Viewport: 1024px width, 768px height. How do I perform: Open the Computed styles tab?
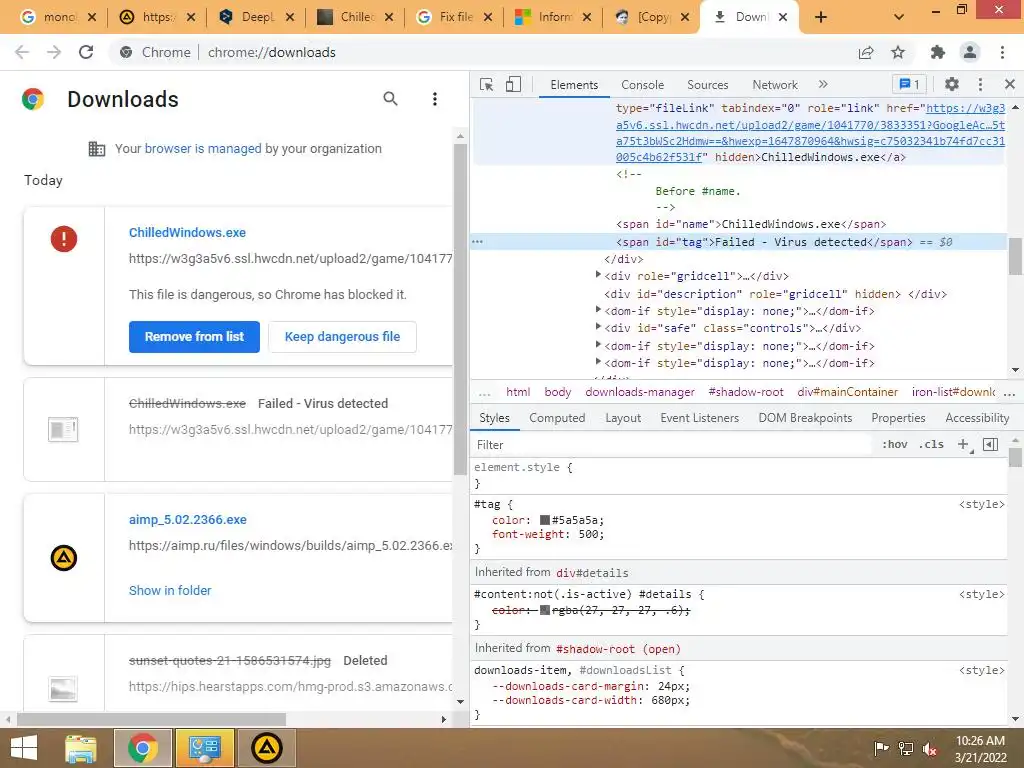(557, 418)
